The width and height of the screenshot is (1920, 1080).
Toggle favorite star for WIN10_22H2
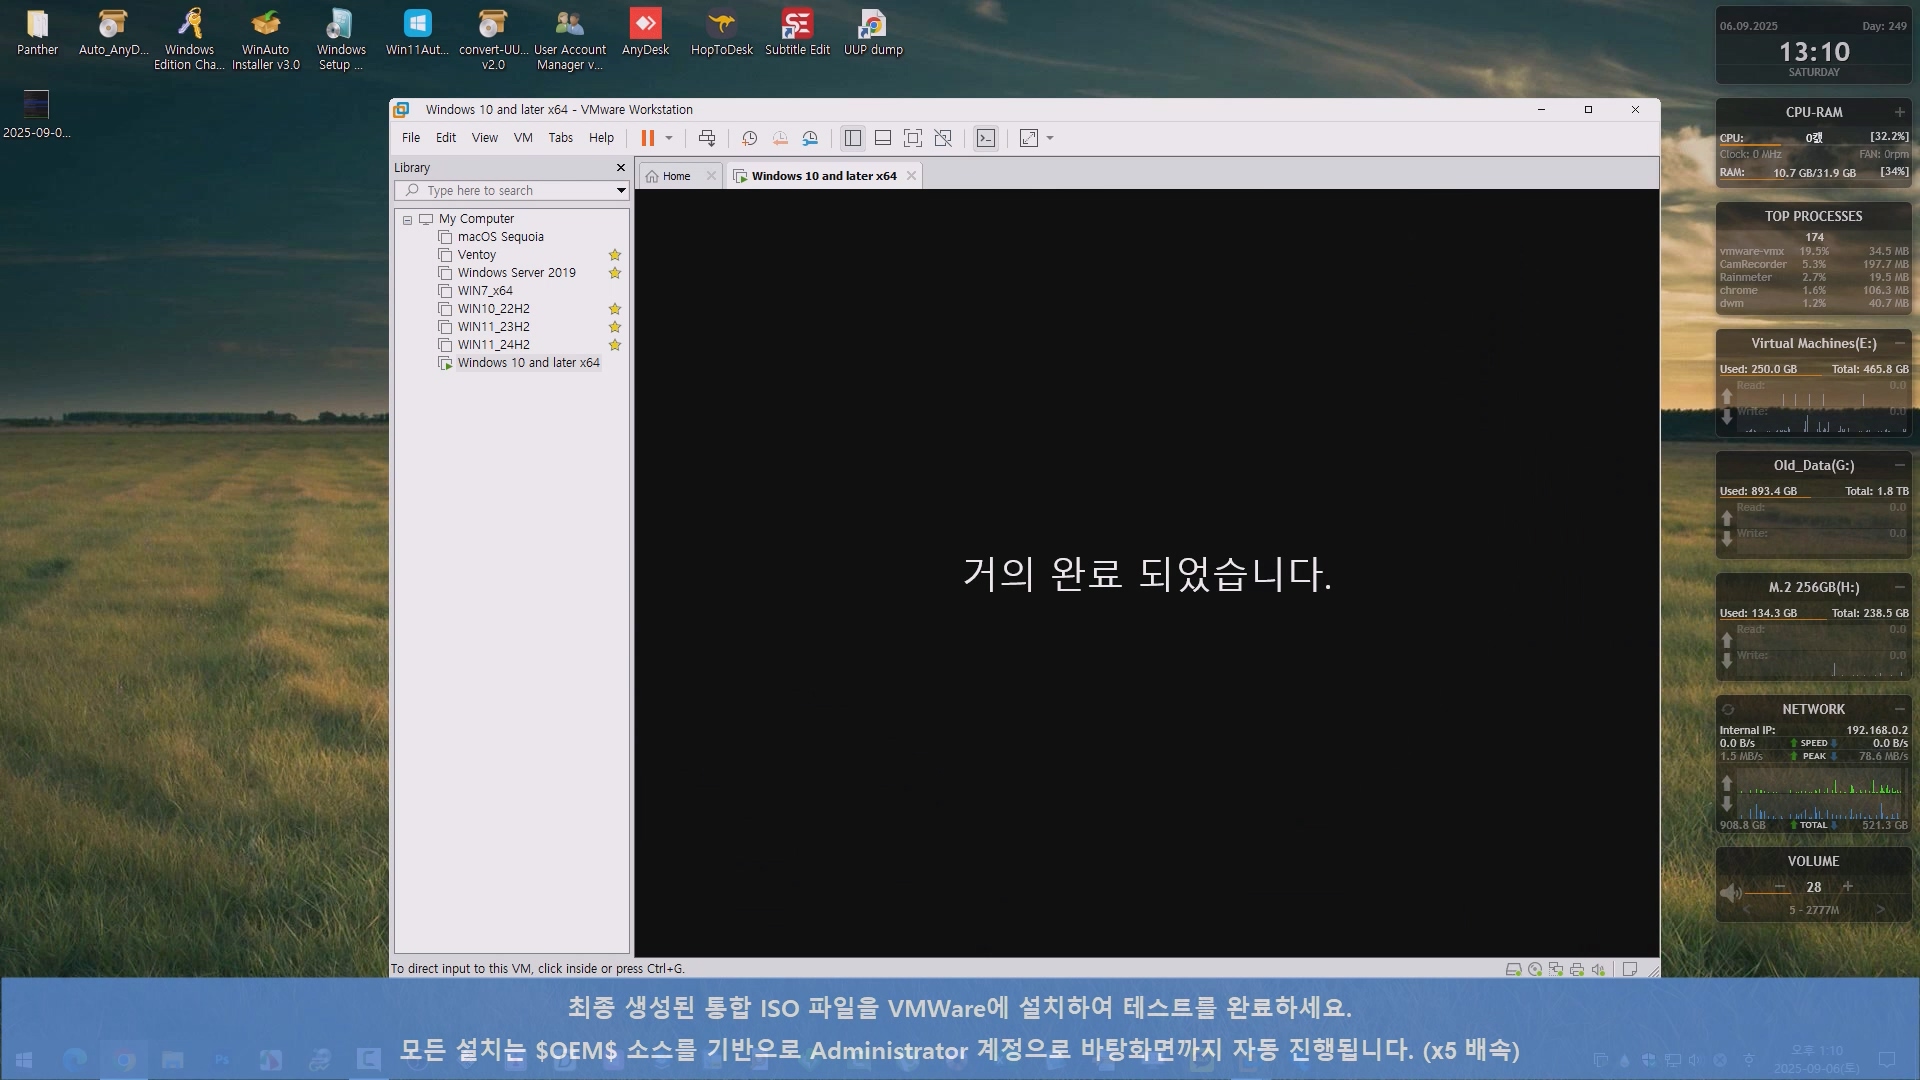[615, 309]
